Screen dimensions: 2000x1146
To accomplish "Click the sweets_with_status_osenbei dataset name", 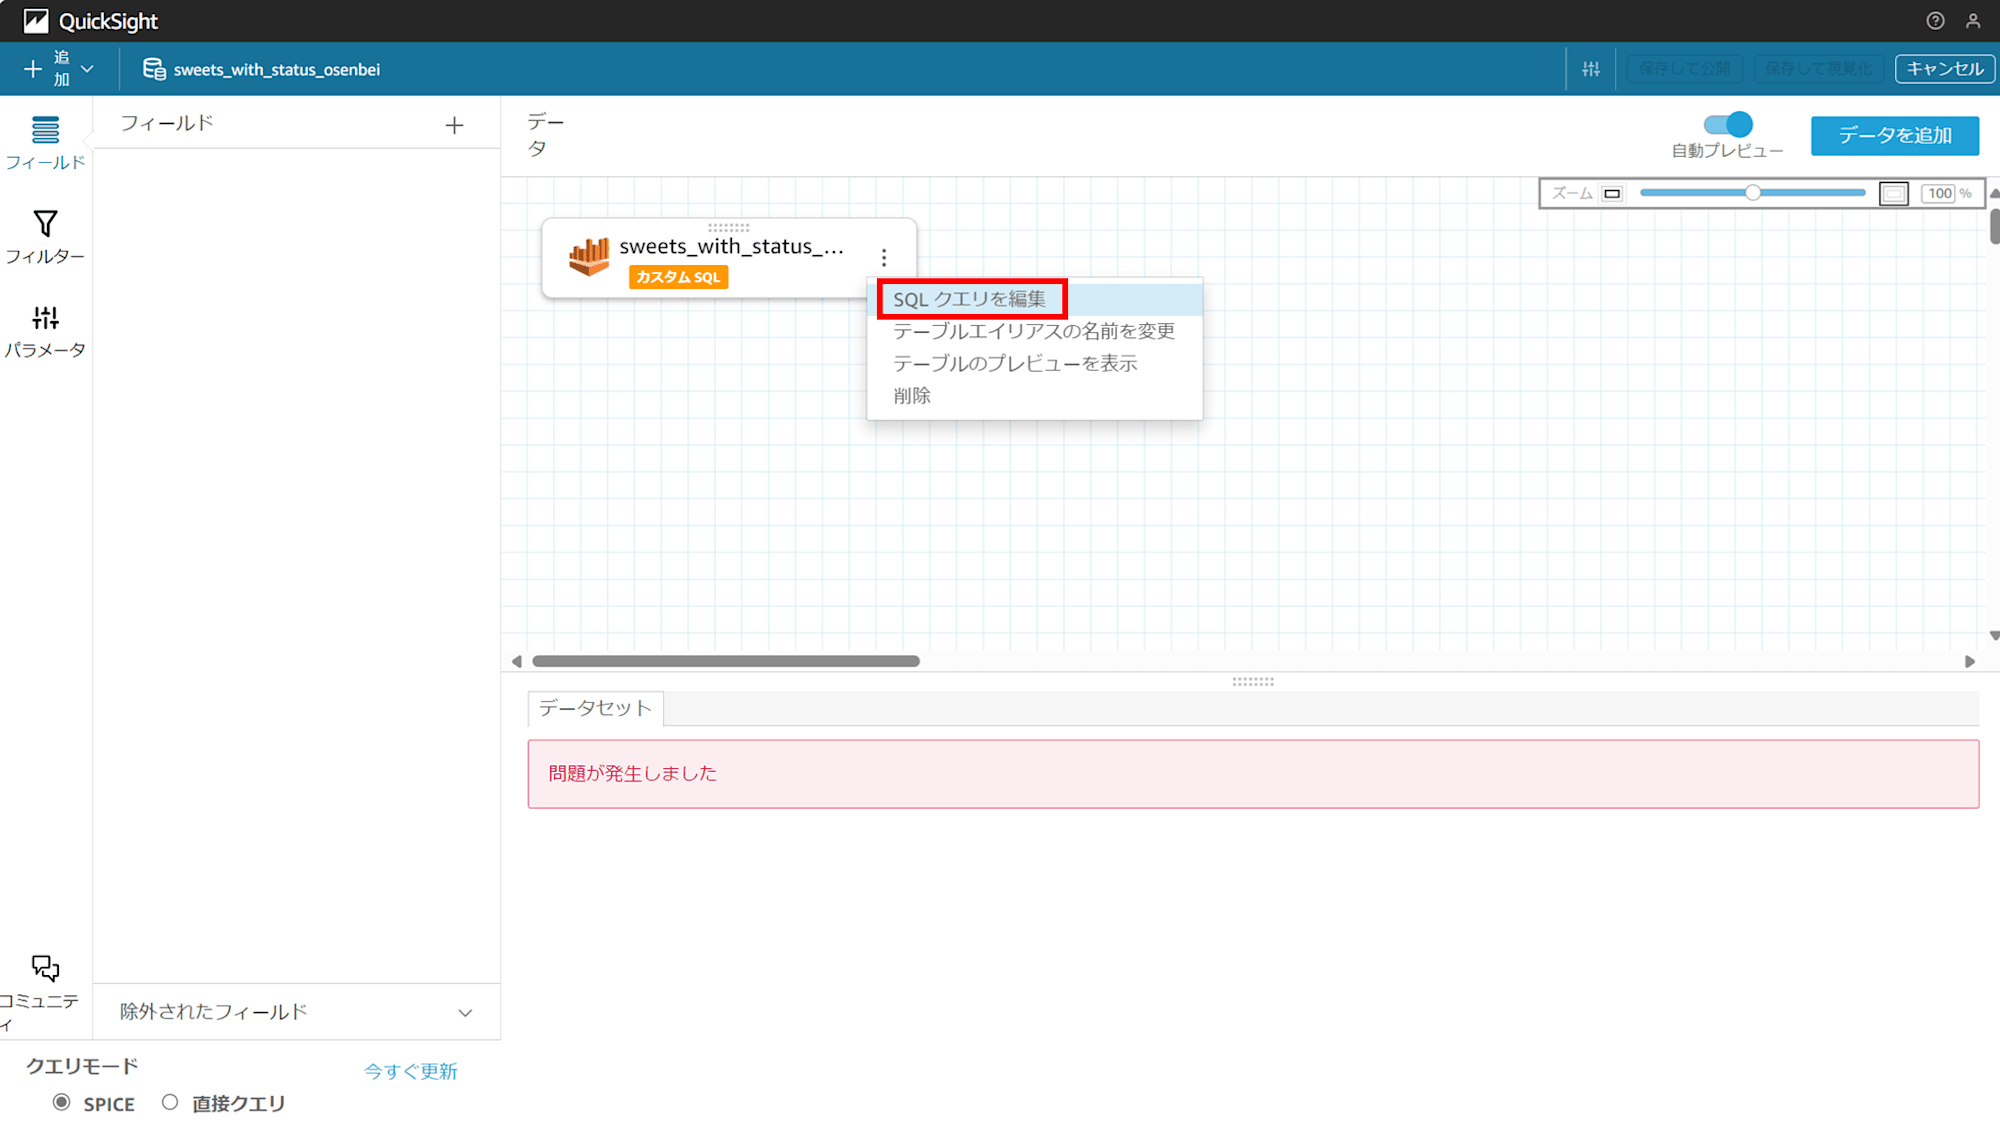I will 277,69.
